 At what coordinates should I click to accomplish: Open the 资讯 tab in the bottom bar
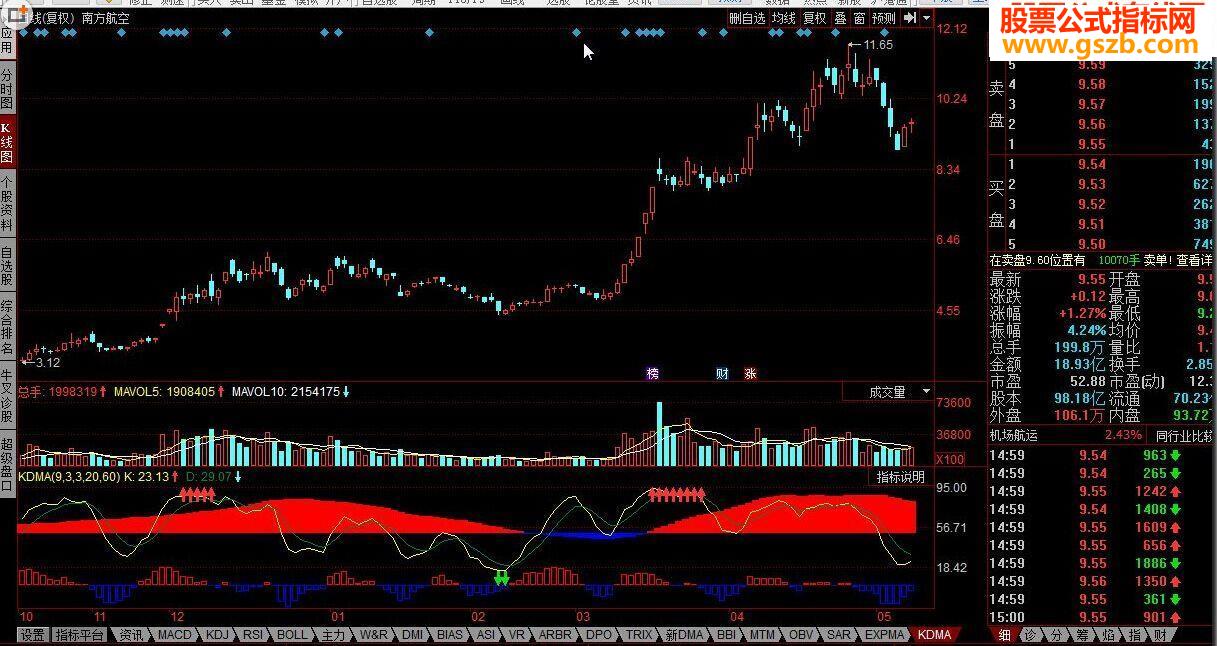131,635
